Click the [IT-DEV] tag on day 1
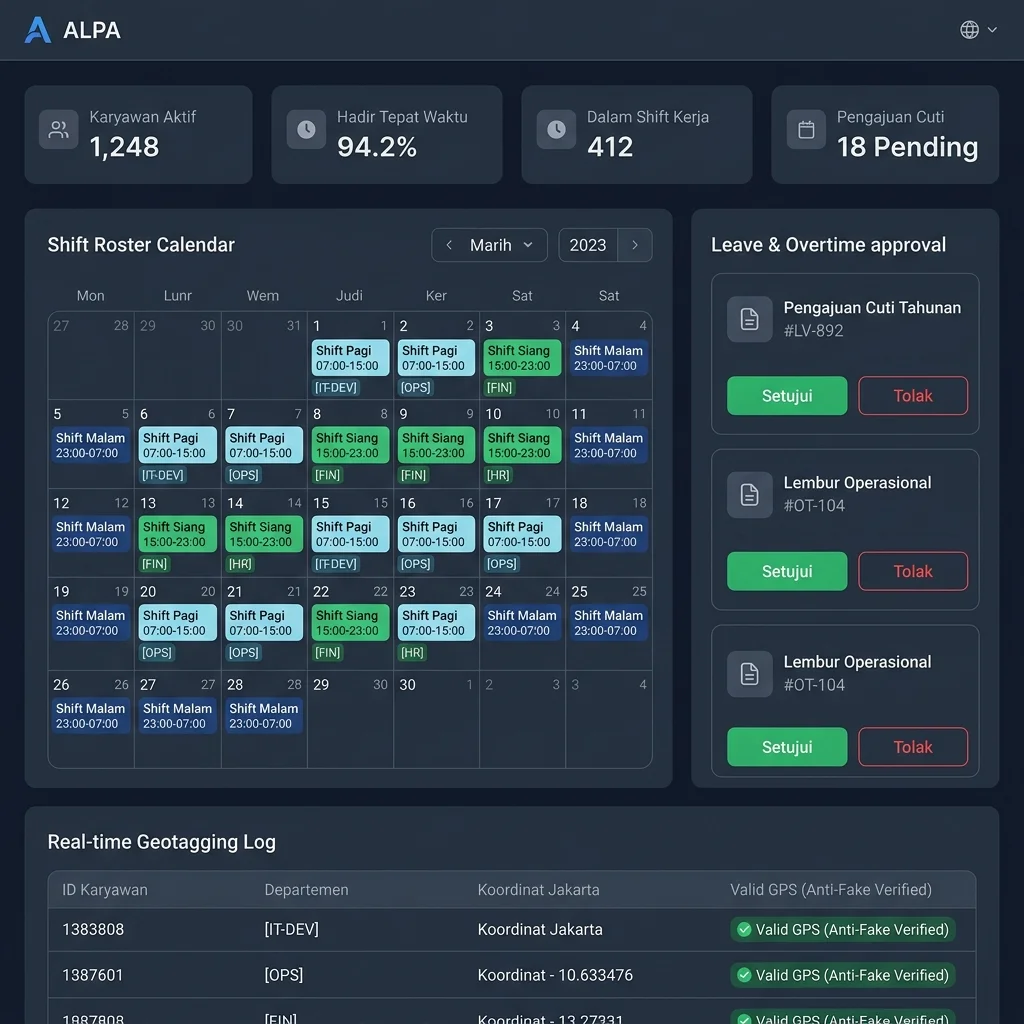Image resolution: width=1024 pixels, height=1024 pixels. (336, 388)
